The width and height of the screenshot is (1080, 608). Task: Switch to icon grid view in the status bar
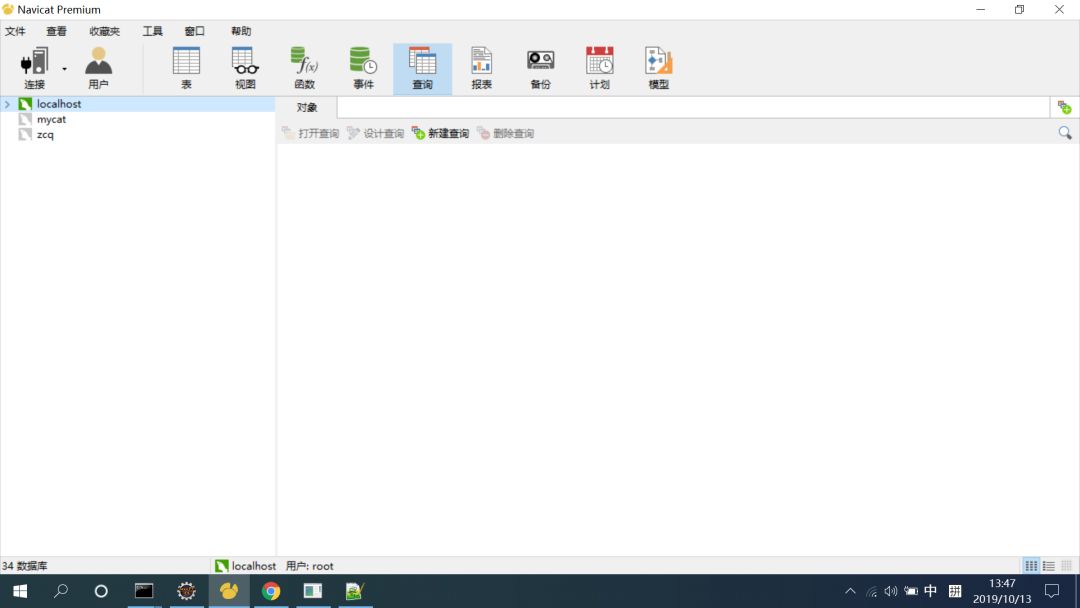pos(1031,566)
